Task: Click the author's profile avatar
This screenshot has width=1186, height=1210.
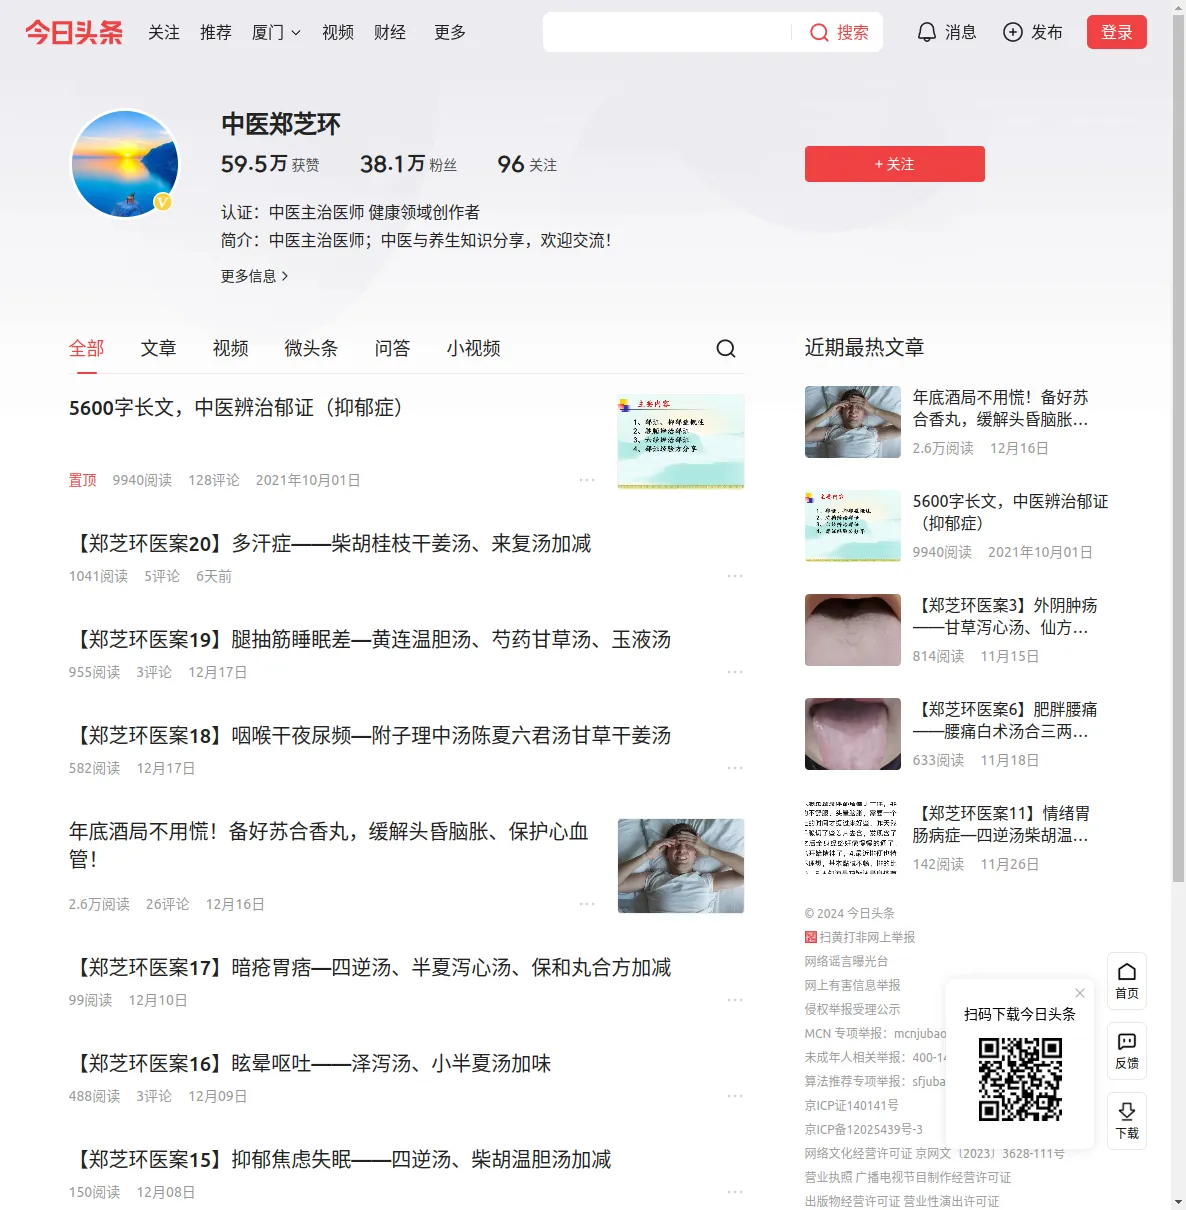Action: (x=125, y=164)
